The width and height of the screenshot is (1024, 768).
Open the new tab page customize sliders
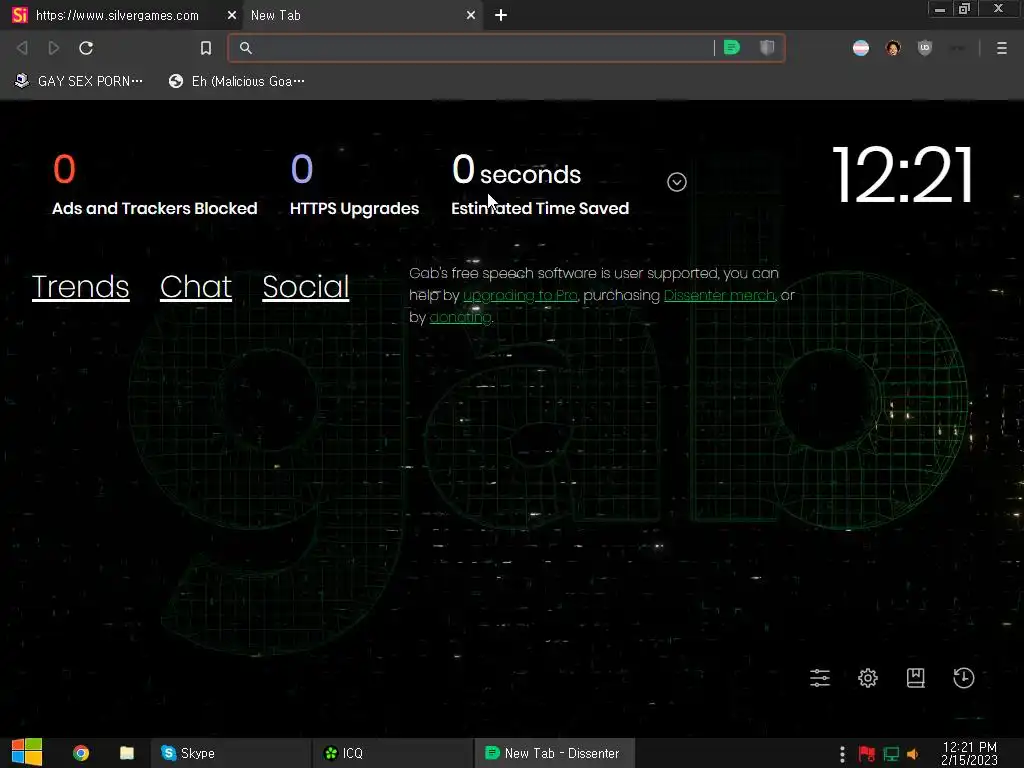(820, 678)
